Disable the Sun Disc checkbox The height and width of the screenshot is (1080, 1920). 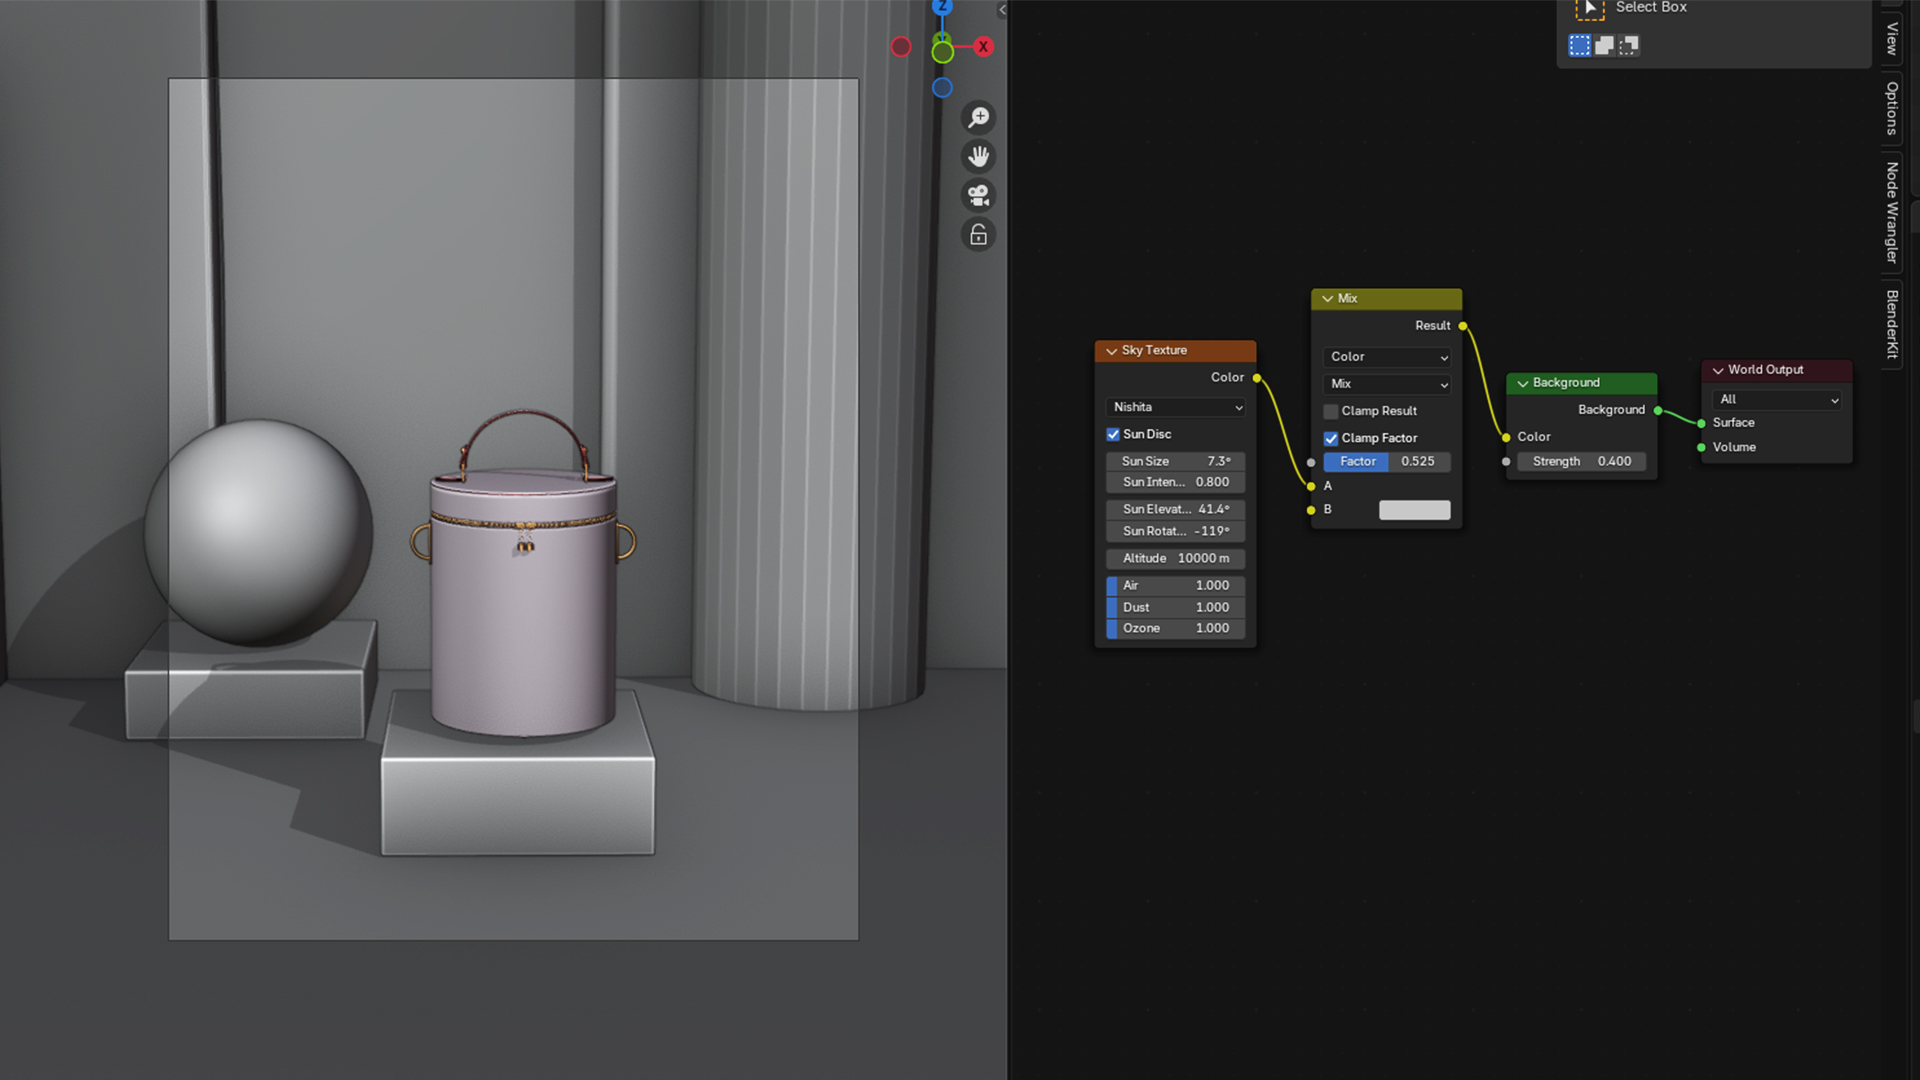click(1113, 434)
